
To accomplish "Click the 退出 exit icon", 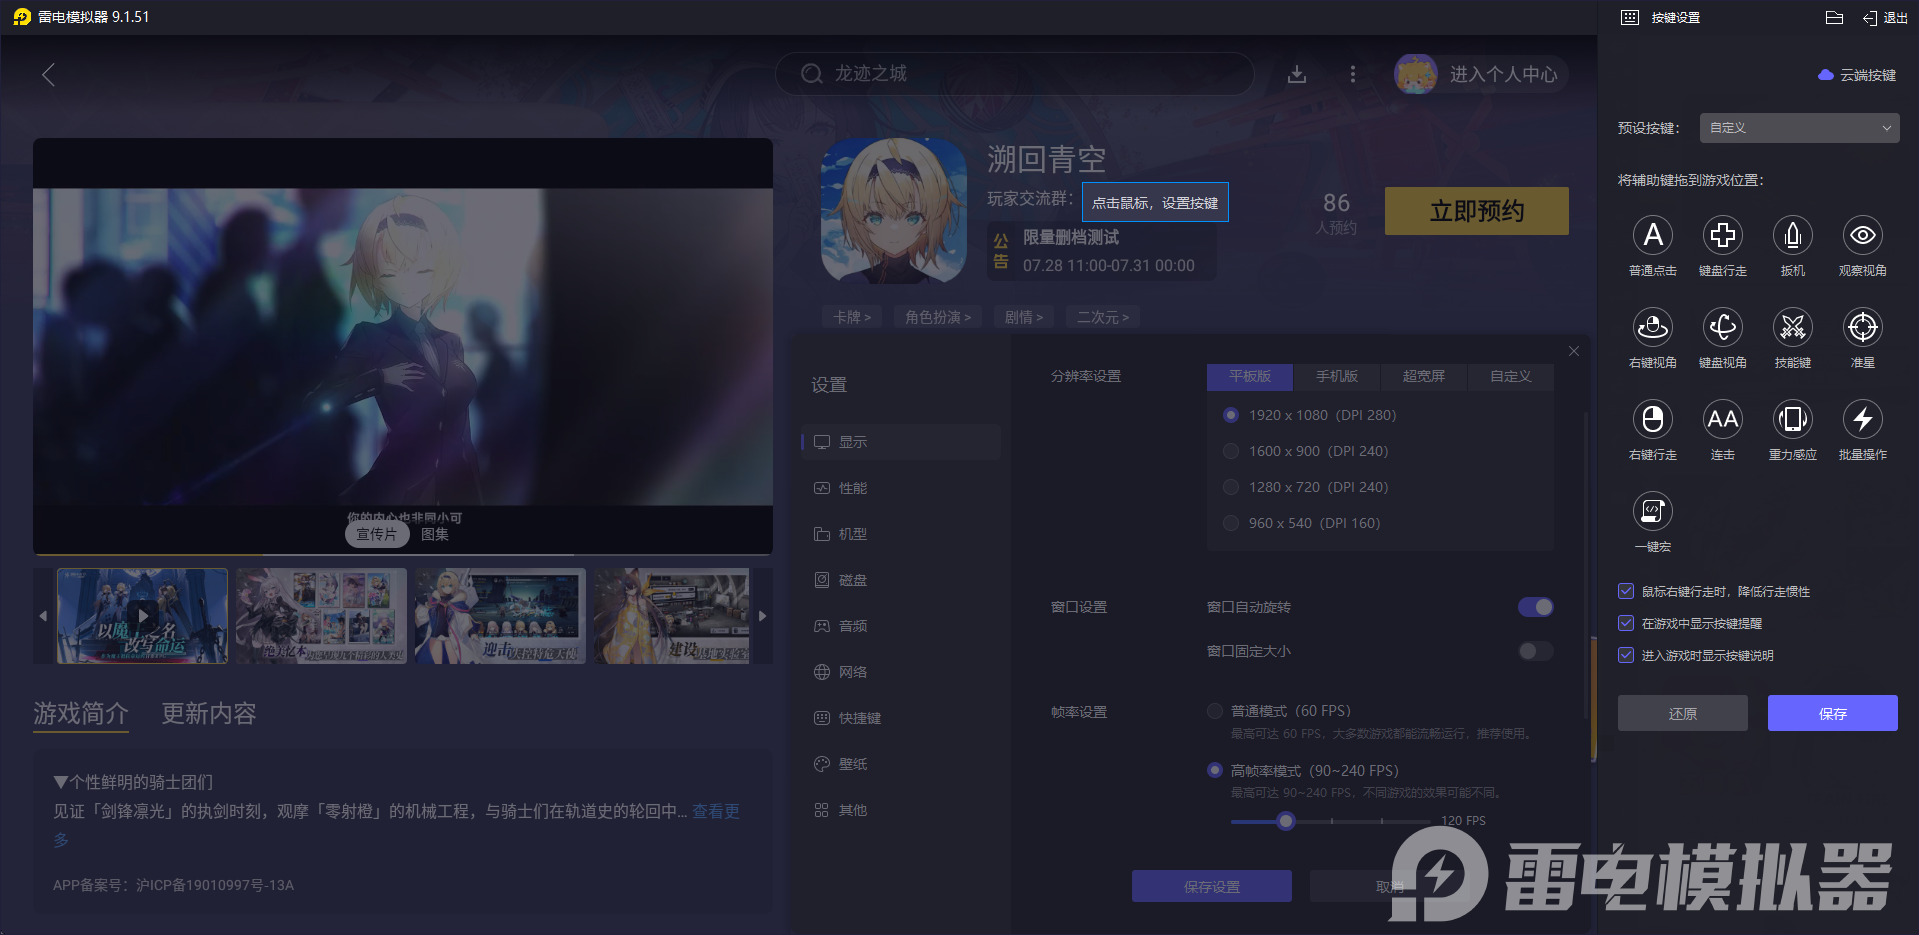I will pyautogui.click(x=1870, y=18).
